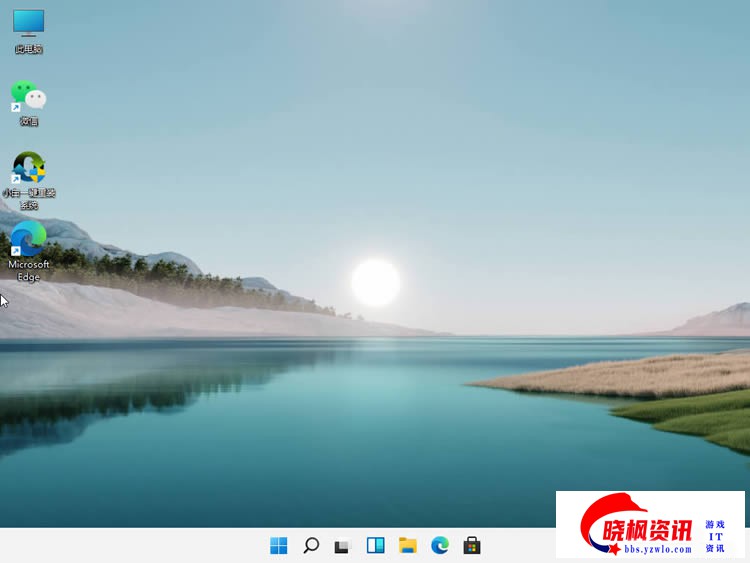Open the taskbar Search magnifier

coord(311,545)
